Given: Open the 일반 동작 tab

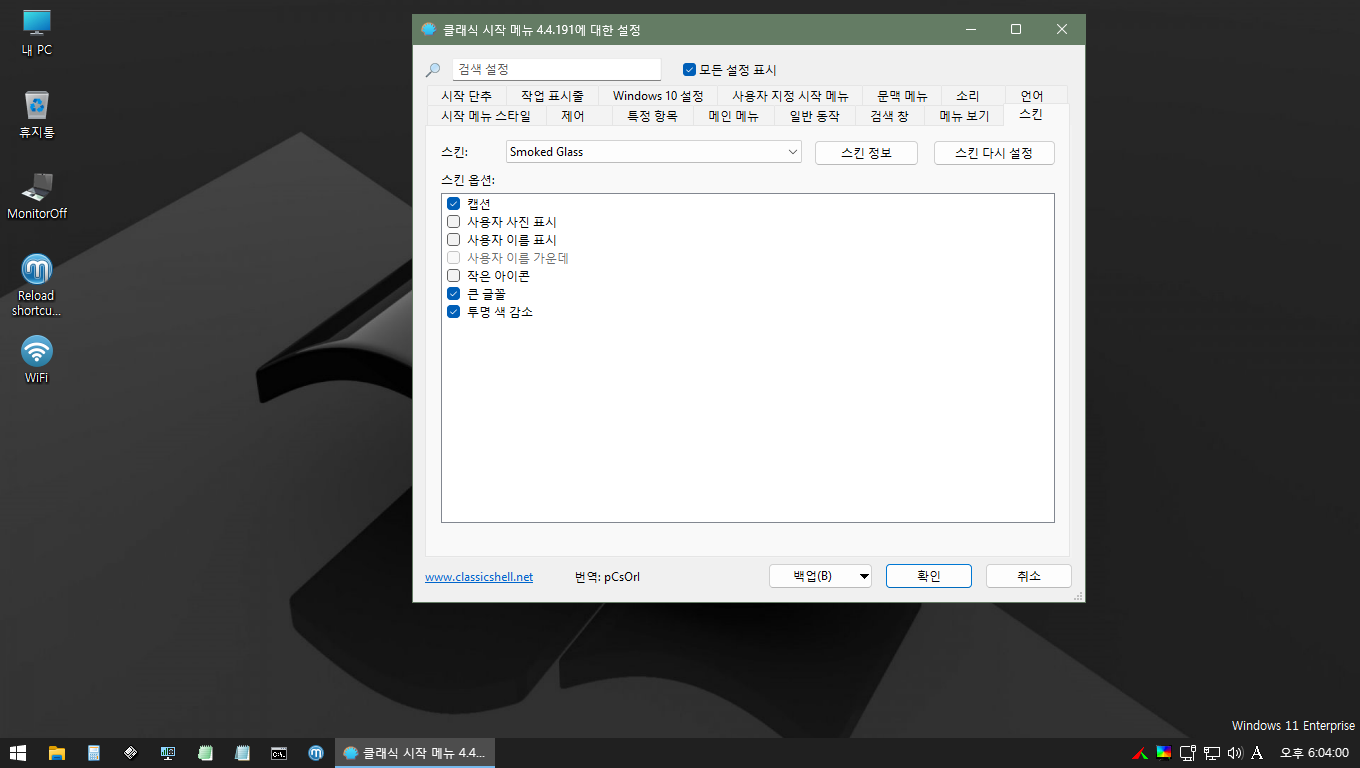Looking at the screenshot, I should pyautogui.click(x=814, y=116).
